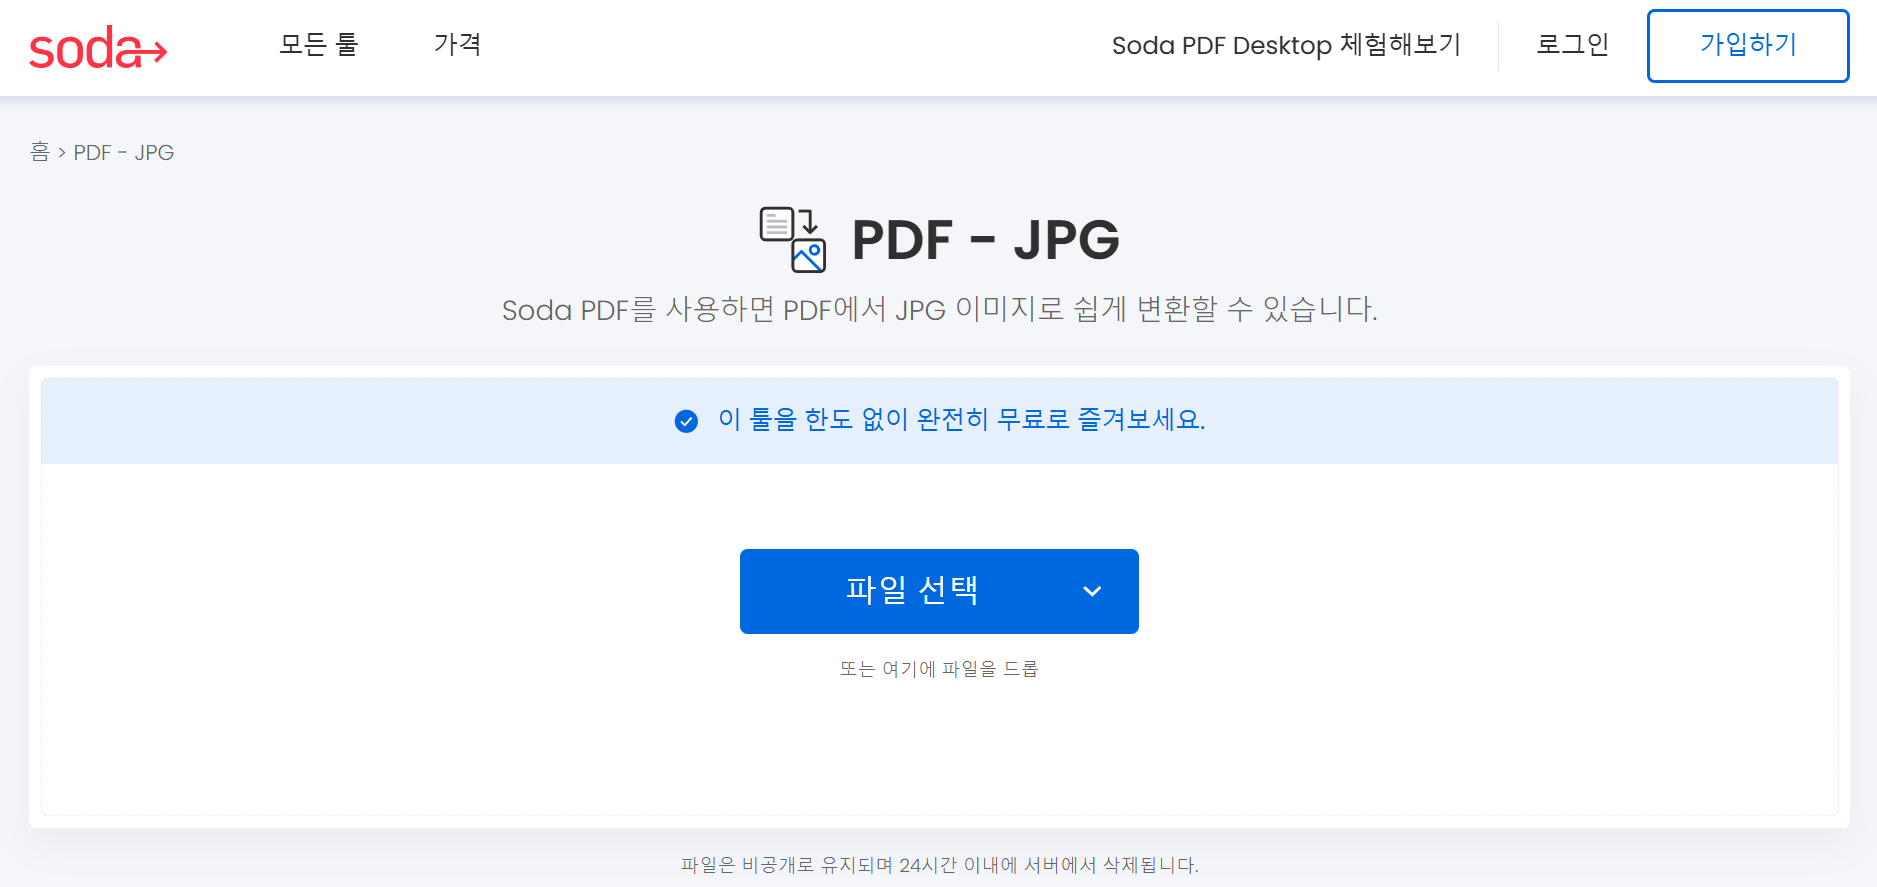Click the PDF - JPG heading

coord(985,239)
